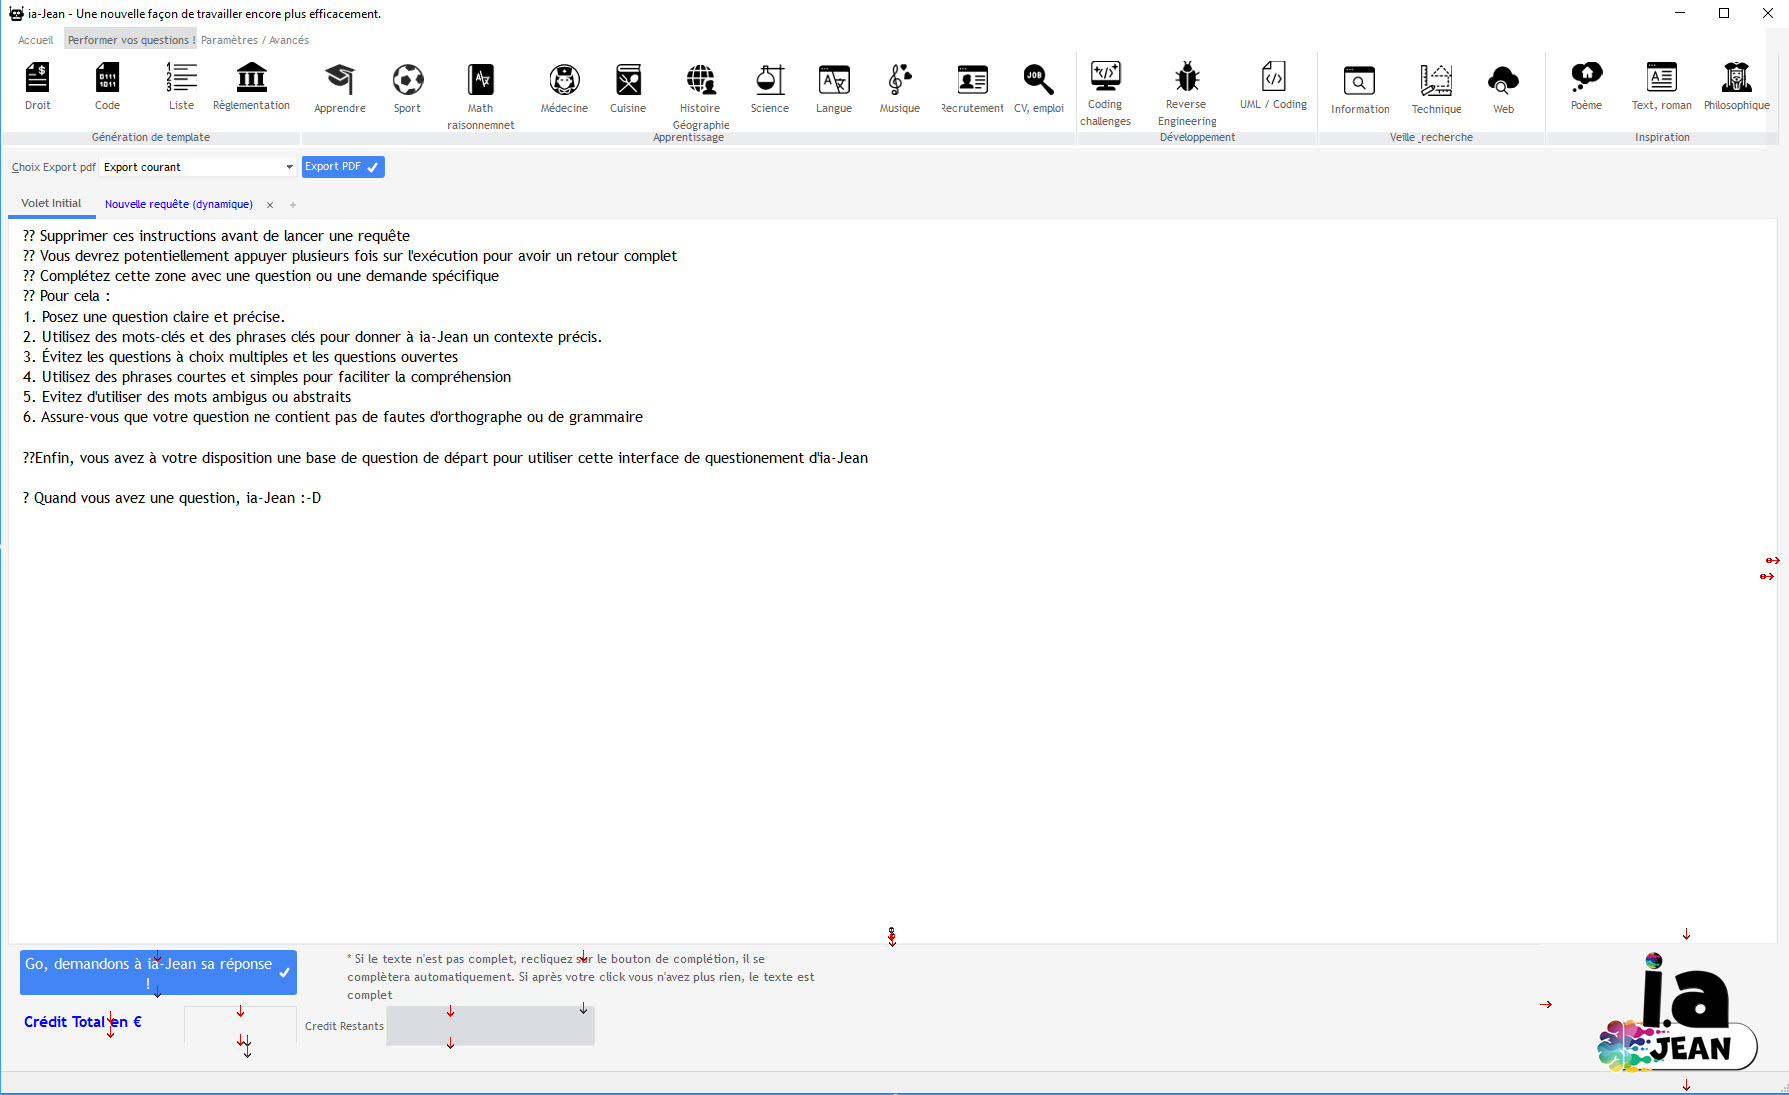Open the Web veille recherche template
This screenshot has height=1095, width=1789.
1503,87
